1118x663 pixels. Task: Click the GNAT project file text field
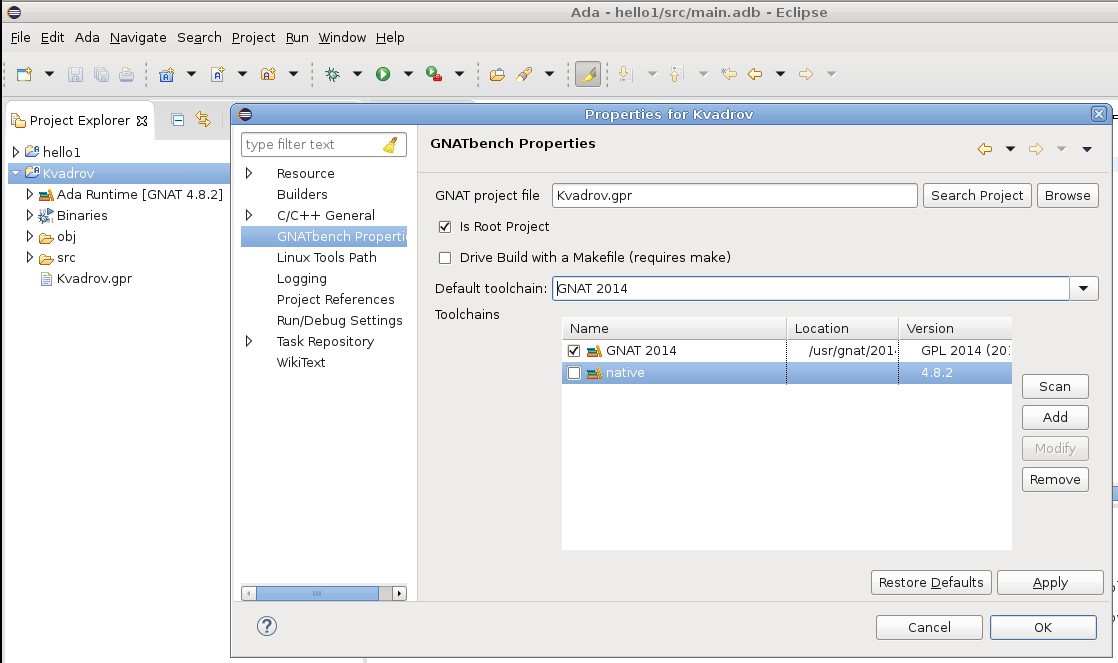[x=734, y=195]
